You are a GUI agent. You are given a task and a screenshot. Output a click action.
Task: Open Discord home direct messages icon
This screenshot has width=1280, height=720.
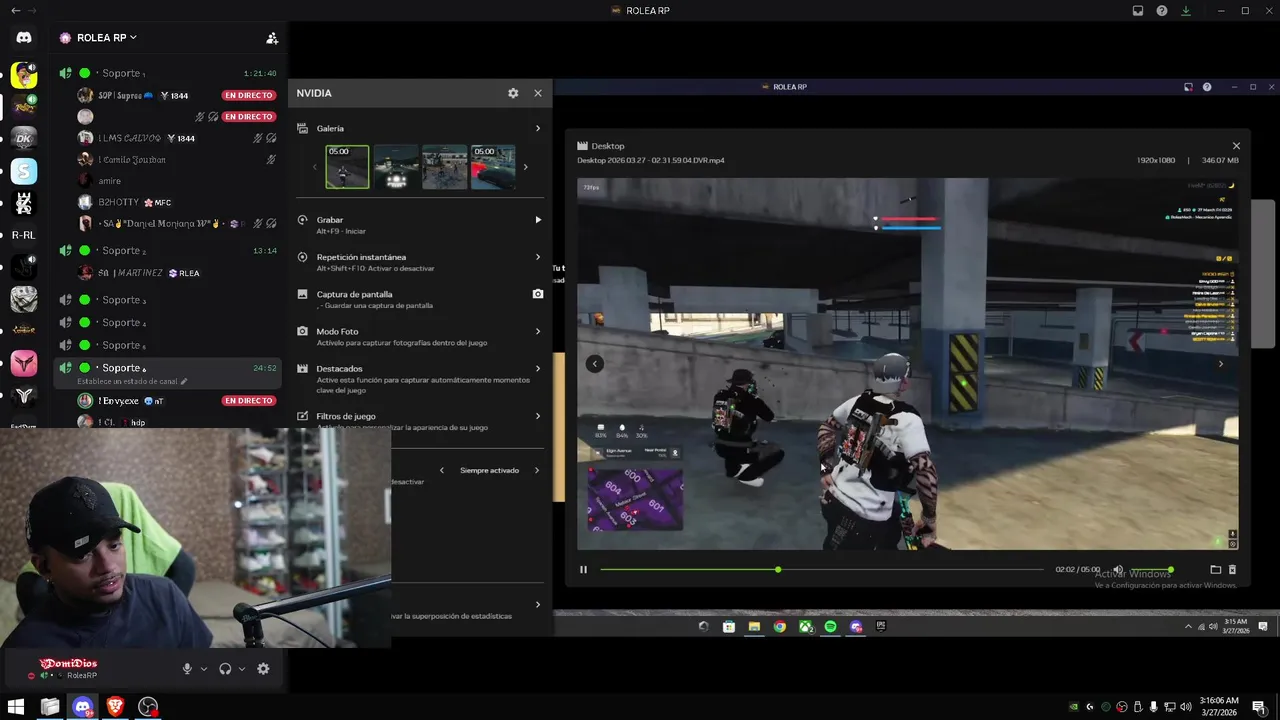tap(24, 38)
